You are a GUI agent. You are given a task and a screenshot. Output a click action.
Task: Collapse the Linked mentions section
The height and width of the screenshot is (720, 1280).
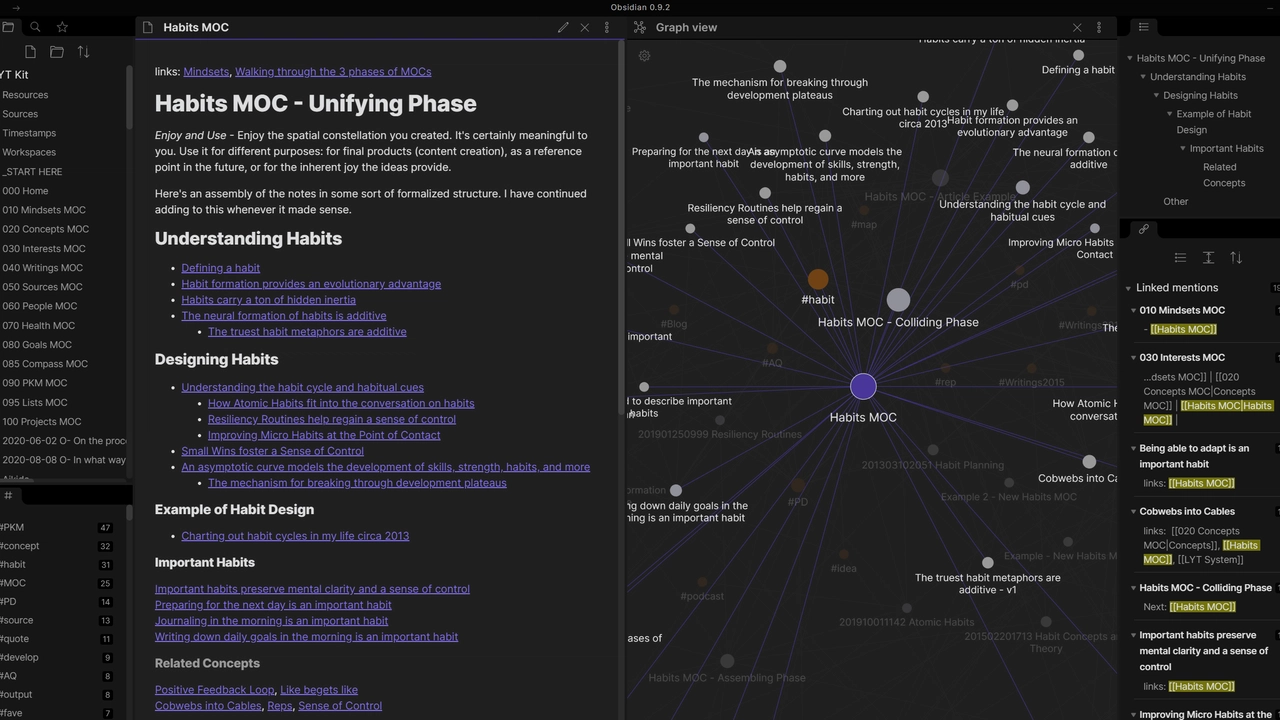[1129, 288]
